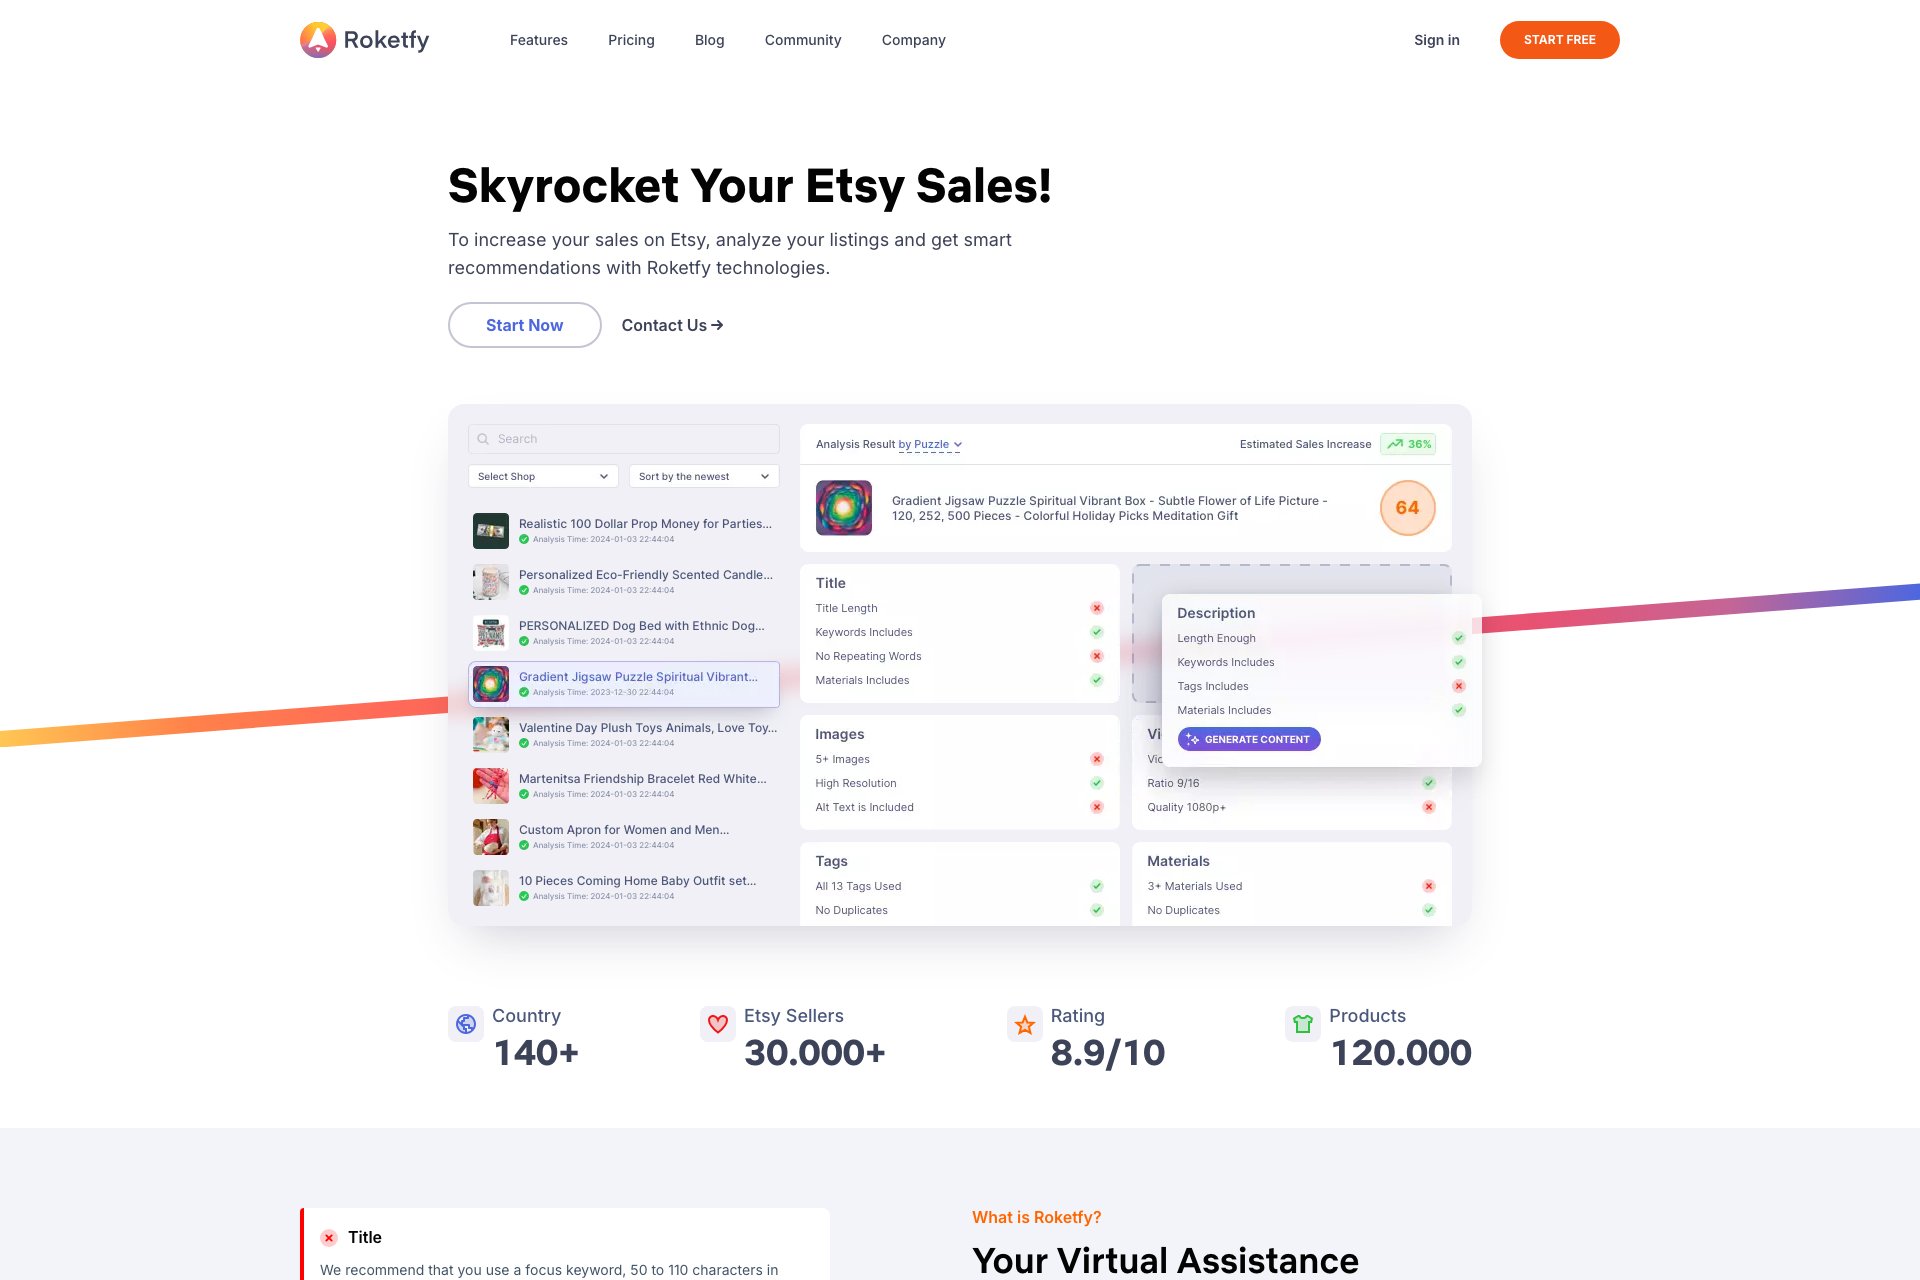
Task: Click the globe icon beside Country
Action: [466, 1024]
